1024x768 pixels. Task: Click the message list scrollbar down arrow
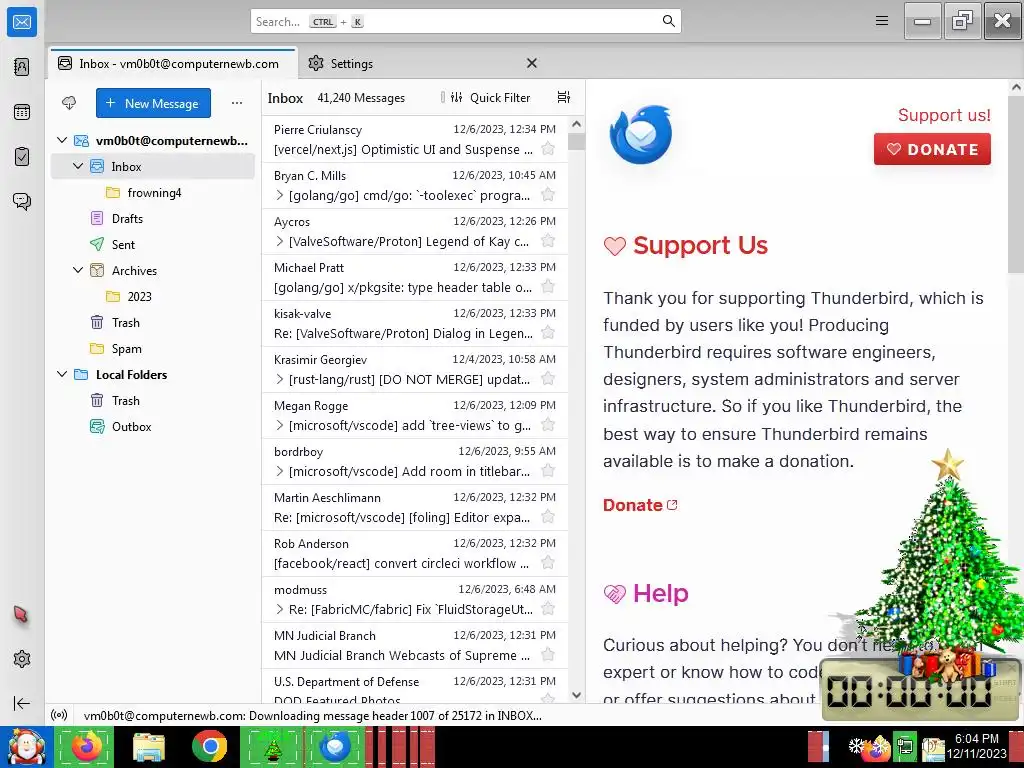[576, 695]
